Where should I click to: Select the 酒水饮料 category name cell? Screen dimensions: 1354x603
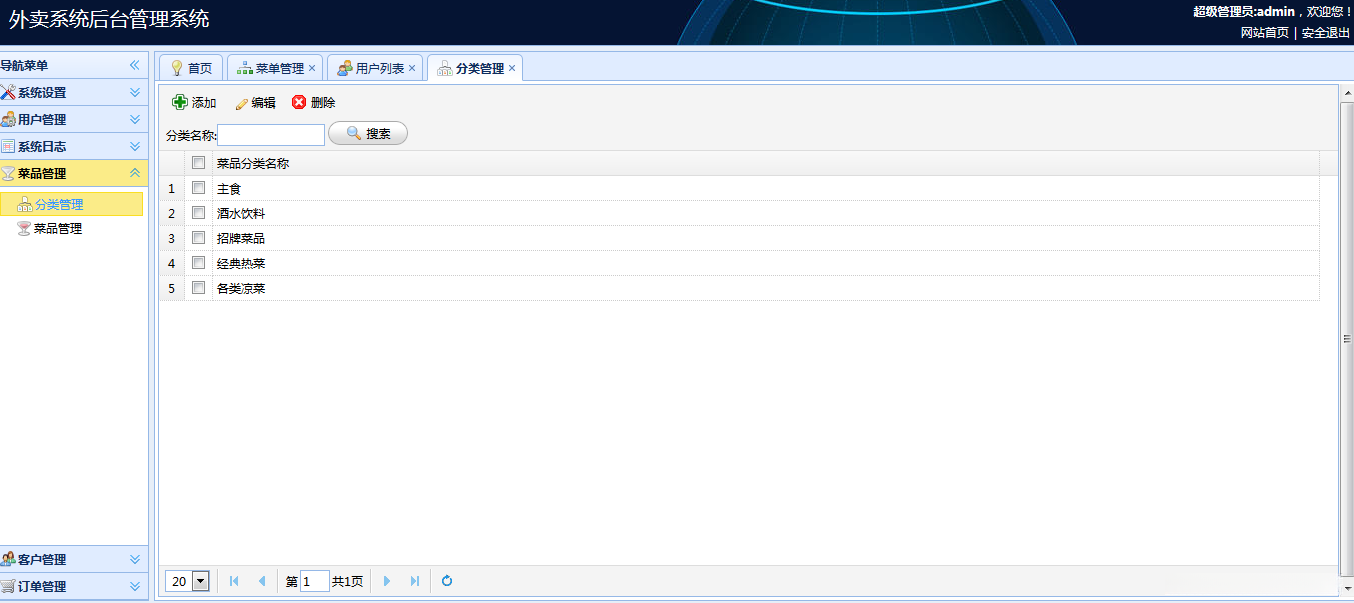tap(765, 213)
